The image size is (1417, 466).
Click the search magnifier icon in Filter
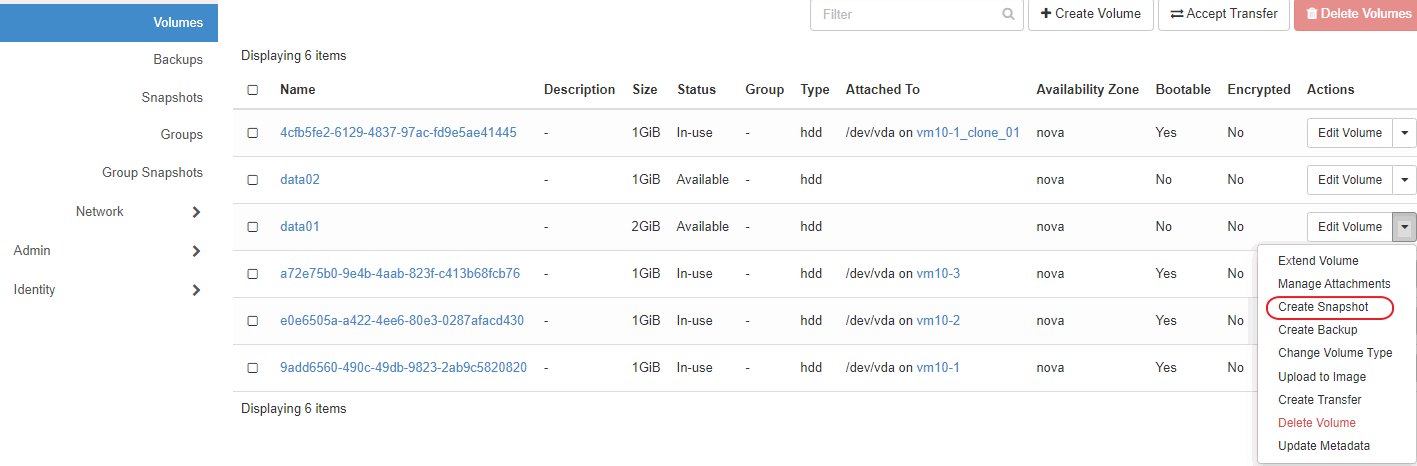tap(1008, 14)
